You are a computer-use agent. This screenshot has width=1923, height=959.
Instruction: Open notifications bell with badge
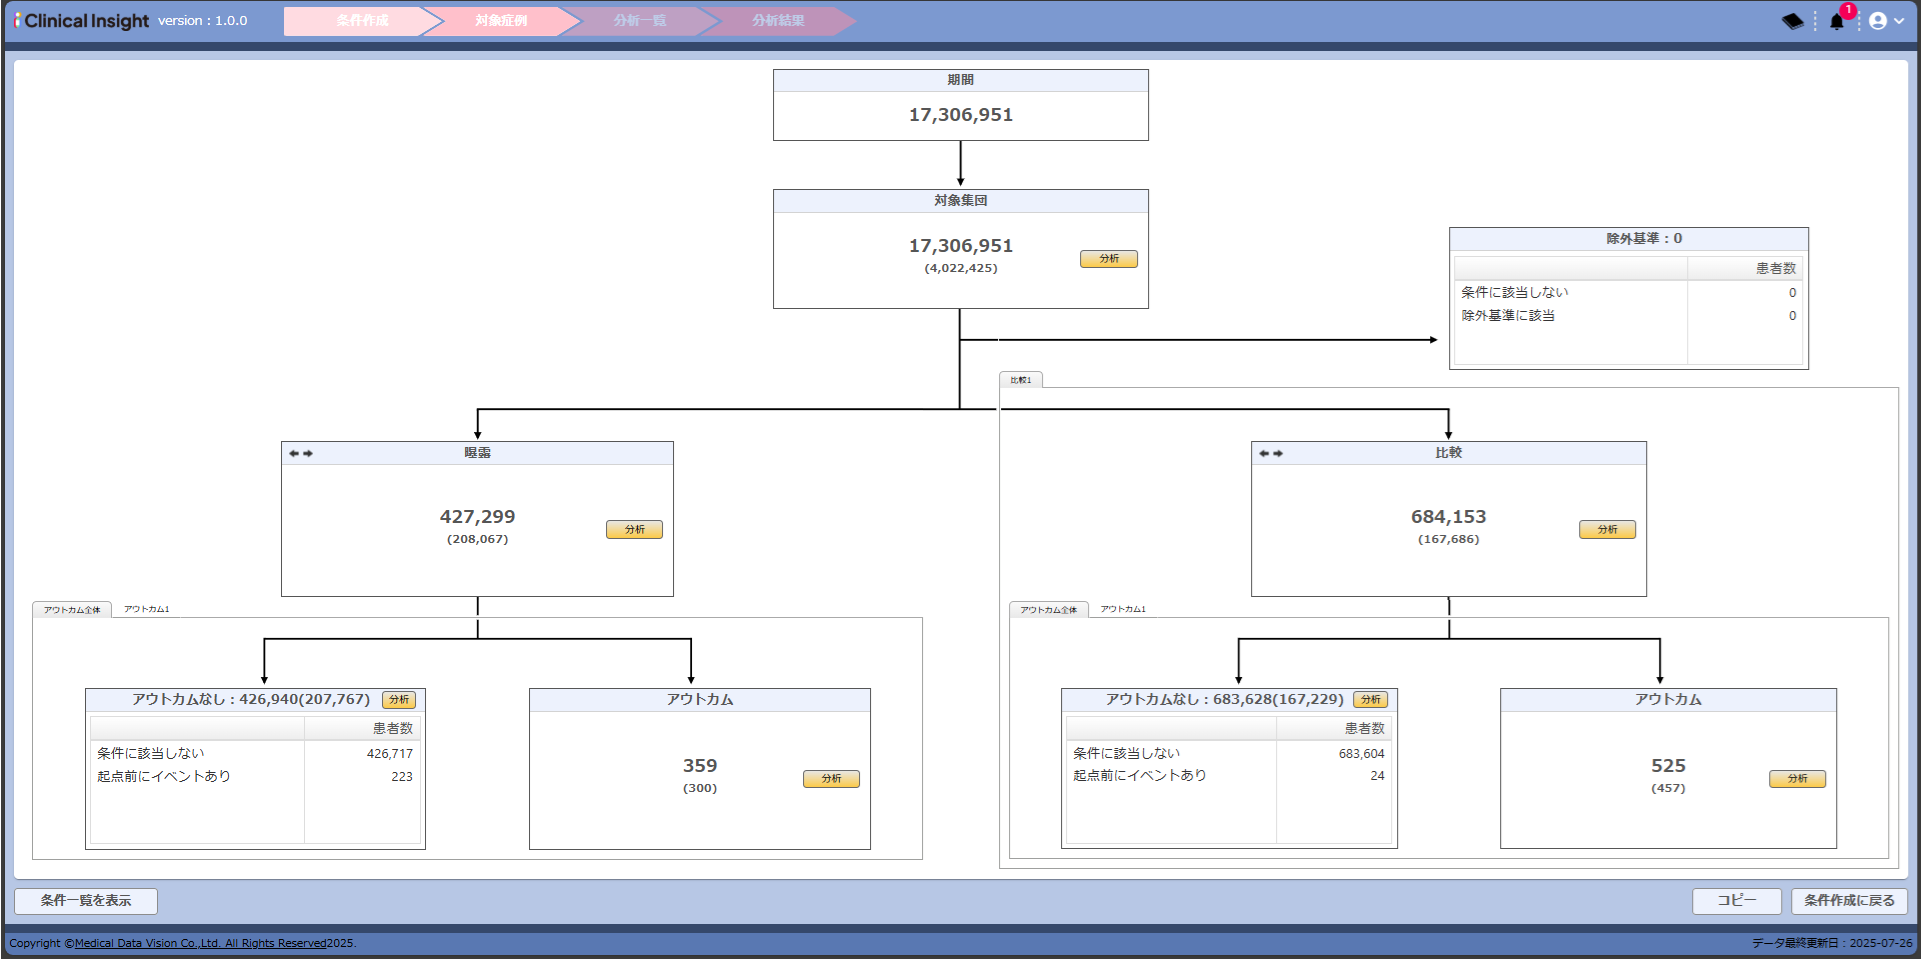point(1837,21)
